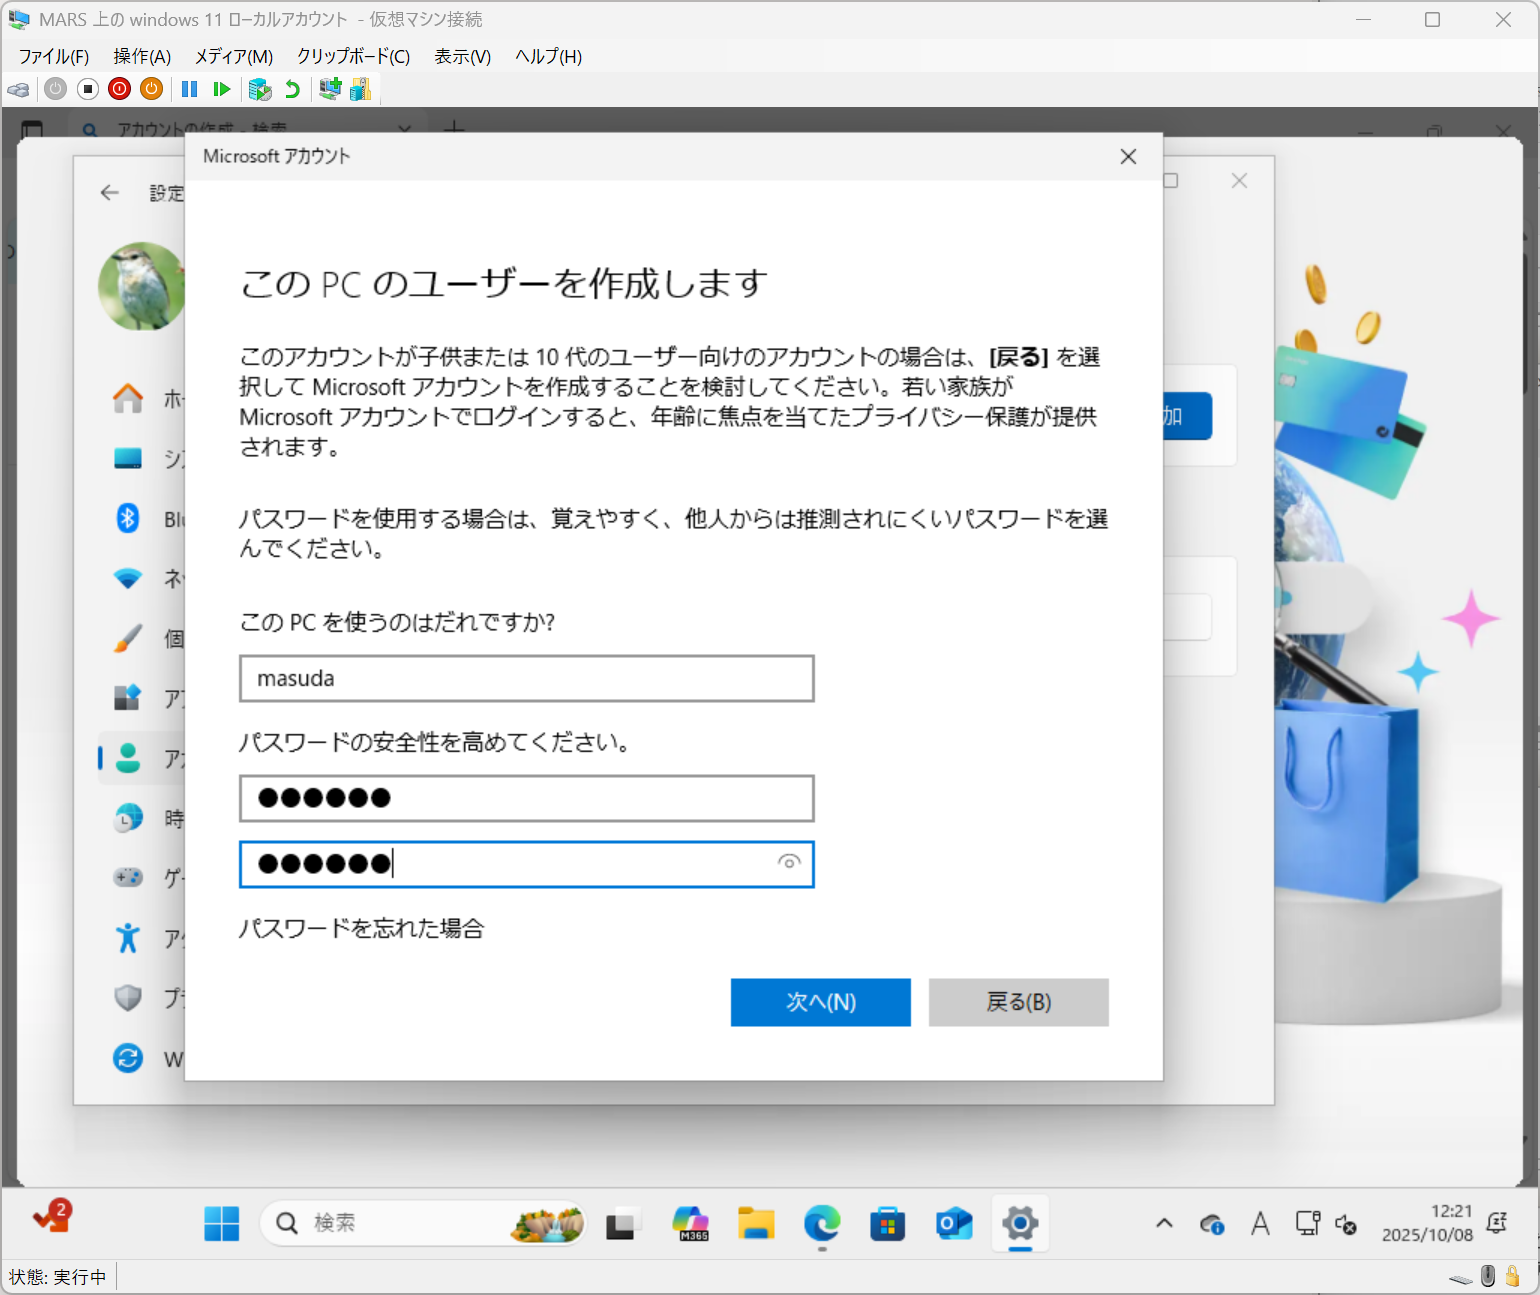
Task: Click the 次へ(N) button
Action: tap(820, 1002)
